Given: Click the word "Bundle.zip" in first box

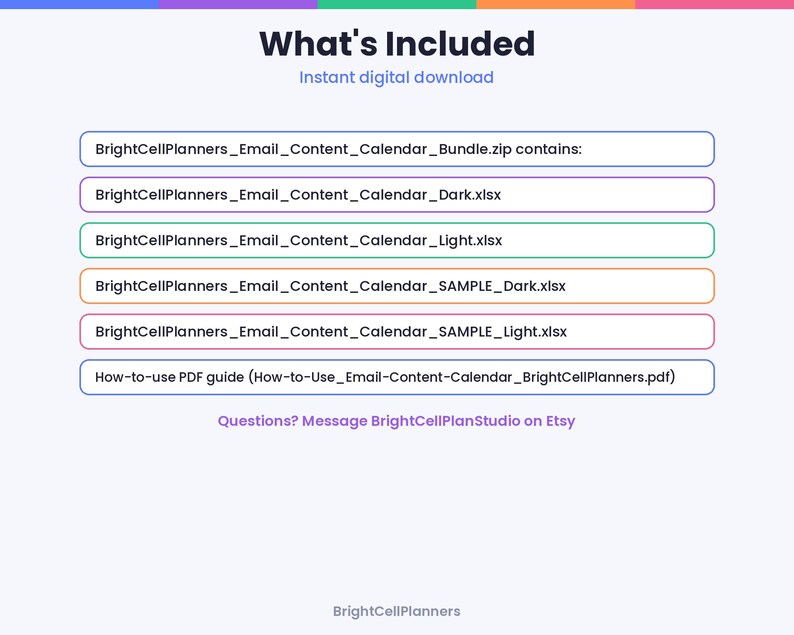Looking at the screenshot, I should (475, 149).
